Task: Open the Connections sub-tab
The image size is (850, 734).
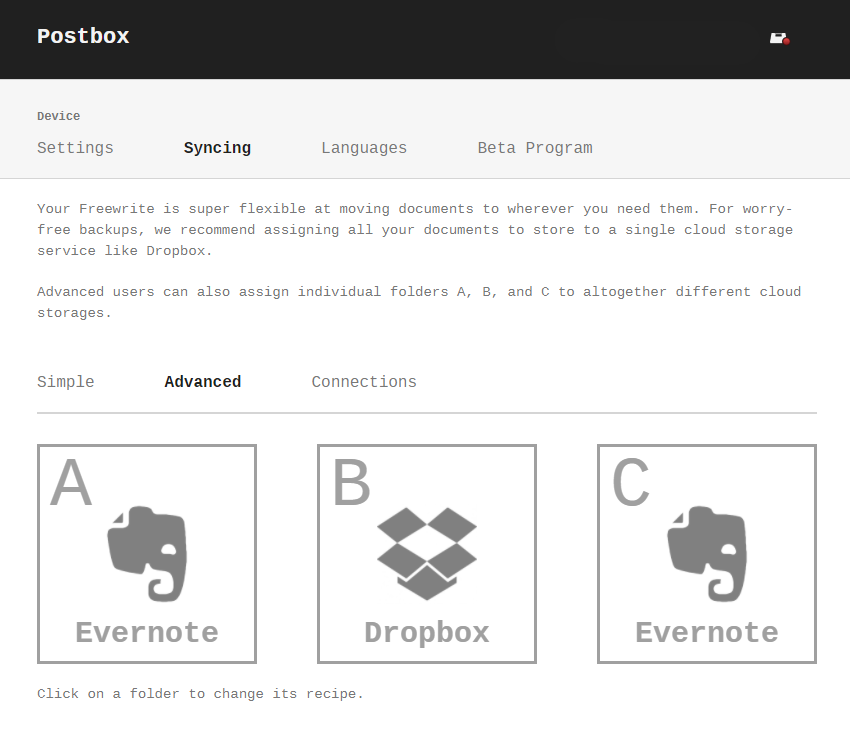Action: pos(364,382)
